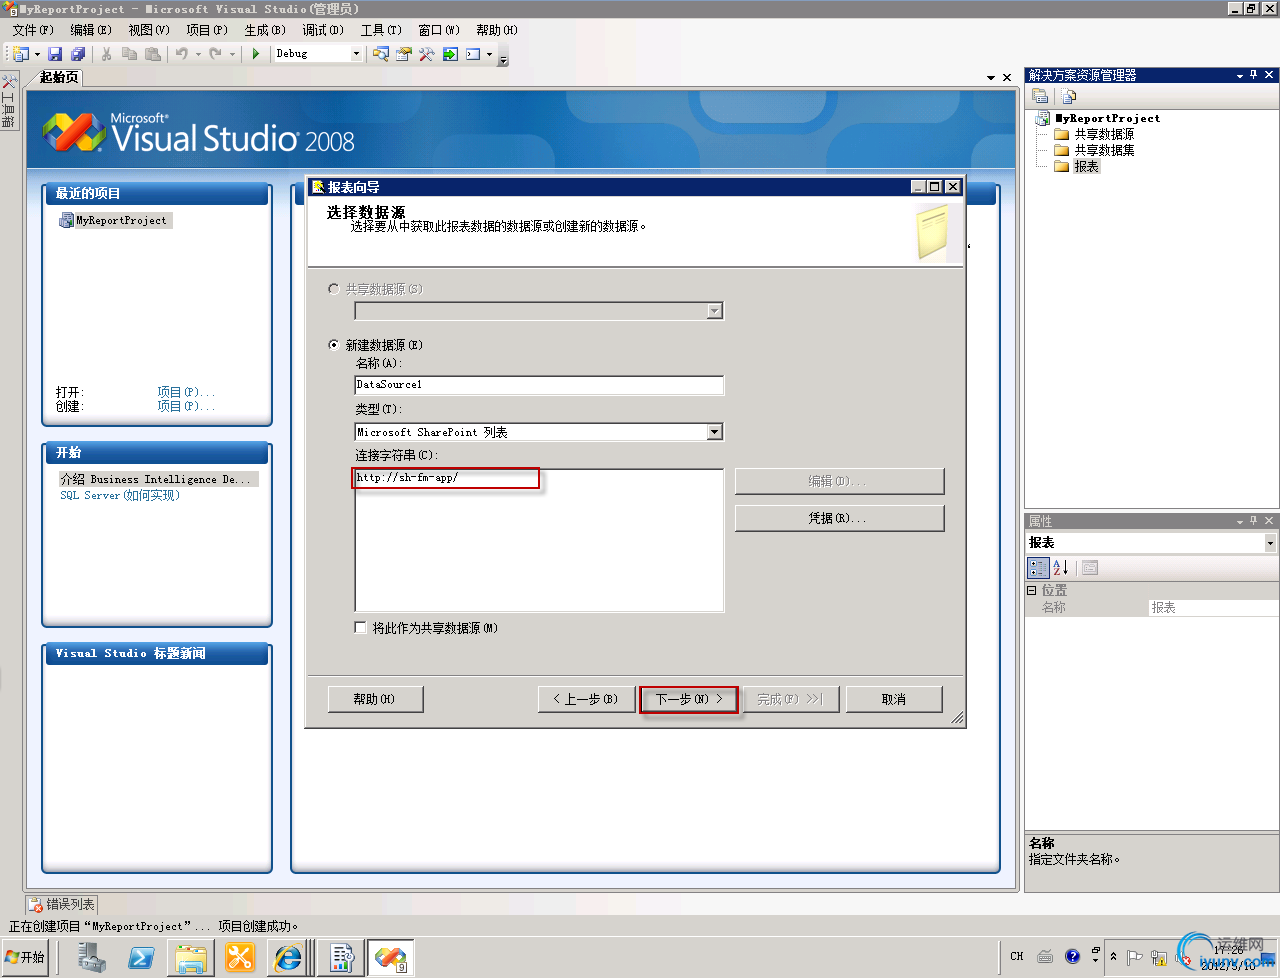Open Windows Explorer folder from taskbar
1280x978 pixels.
(x=191, y=958)
